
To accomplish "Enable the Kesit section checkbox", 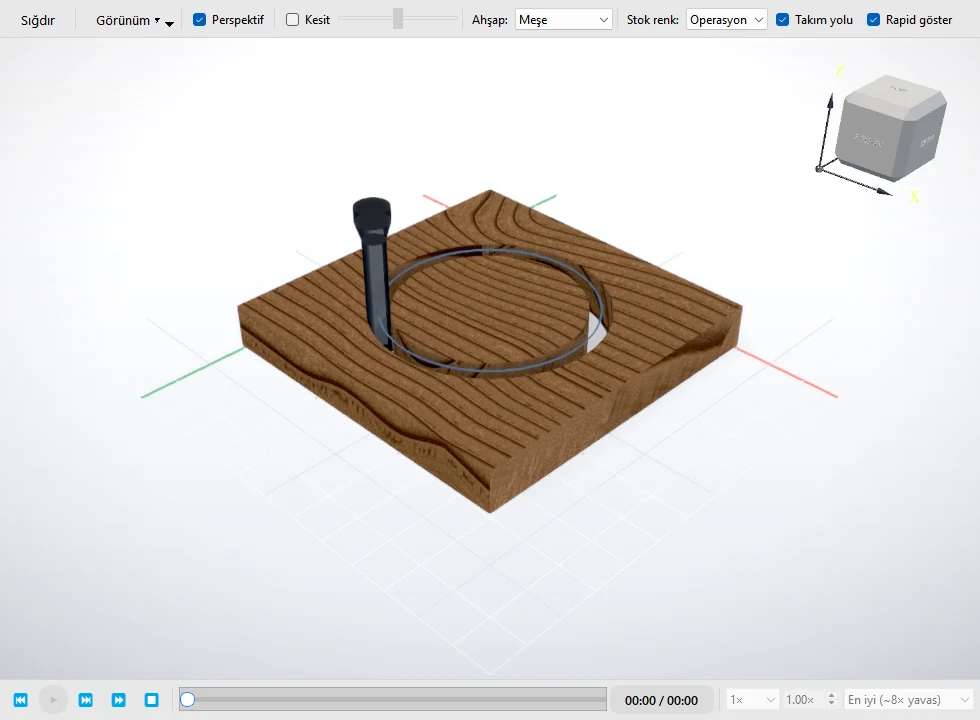I will [292, 20].
